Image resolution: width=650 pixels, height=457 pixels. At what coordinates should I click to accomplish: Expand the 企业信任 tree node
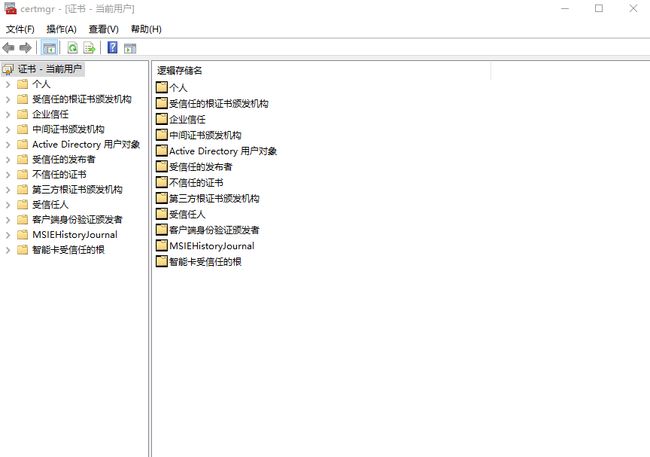click(8, 114)
